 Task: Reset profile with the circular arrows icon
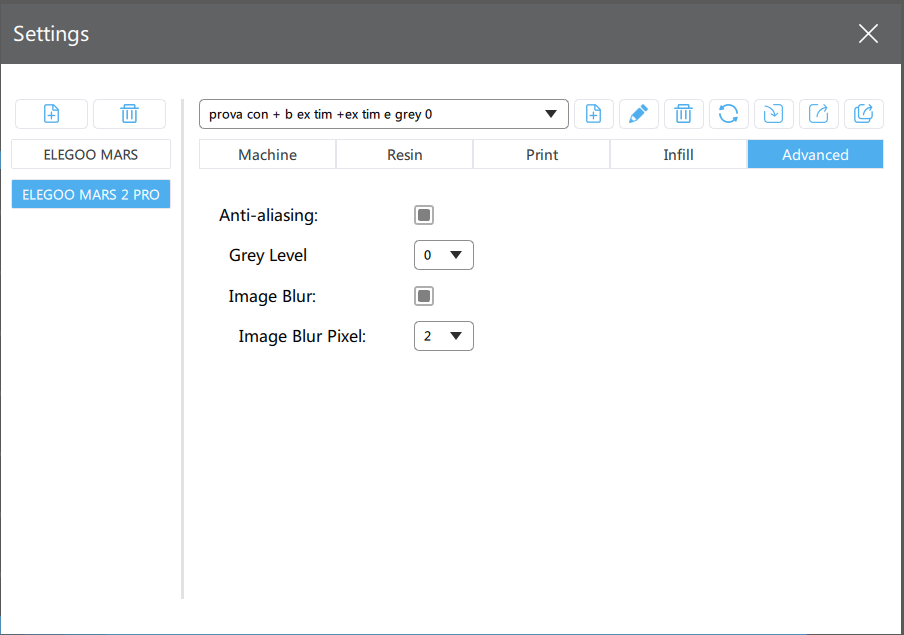point(729,114)
